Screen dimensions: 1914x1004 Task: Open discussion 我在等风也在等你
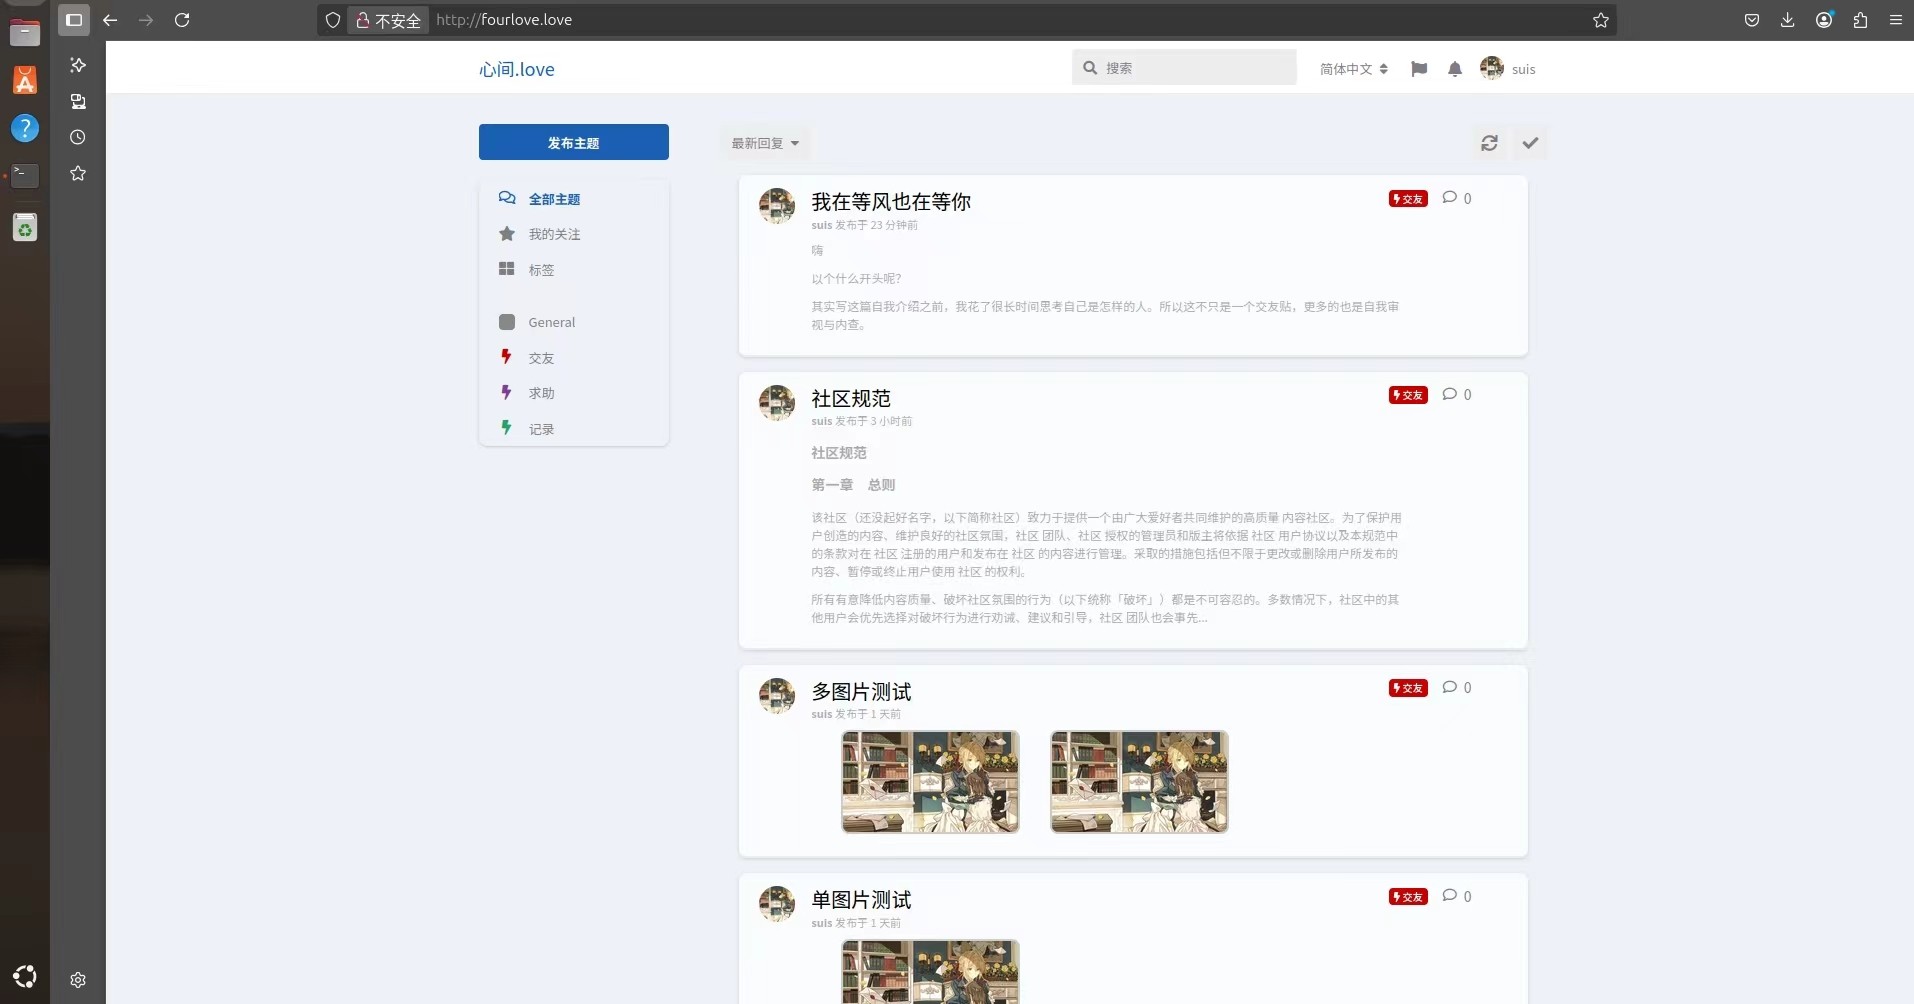click(x=891, y=202)
